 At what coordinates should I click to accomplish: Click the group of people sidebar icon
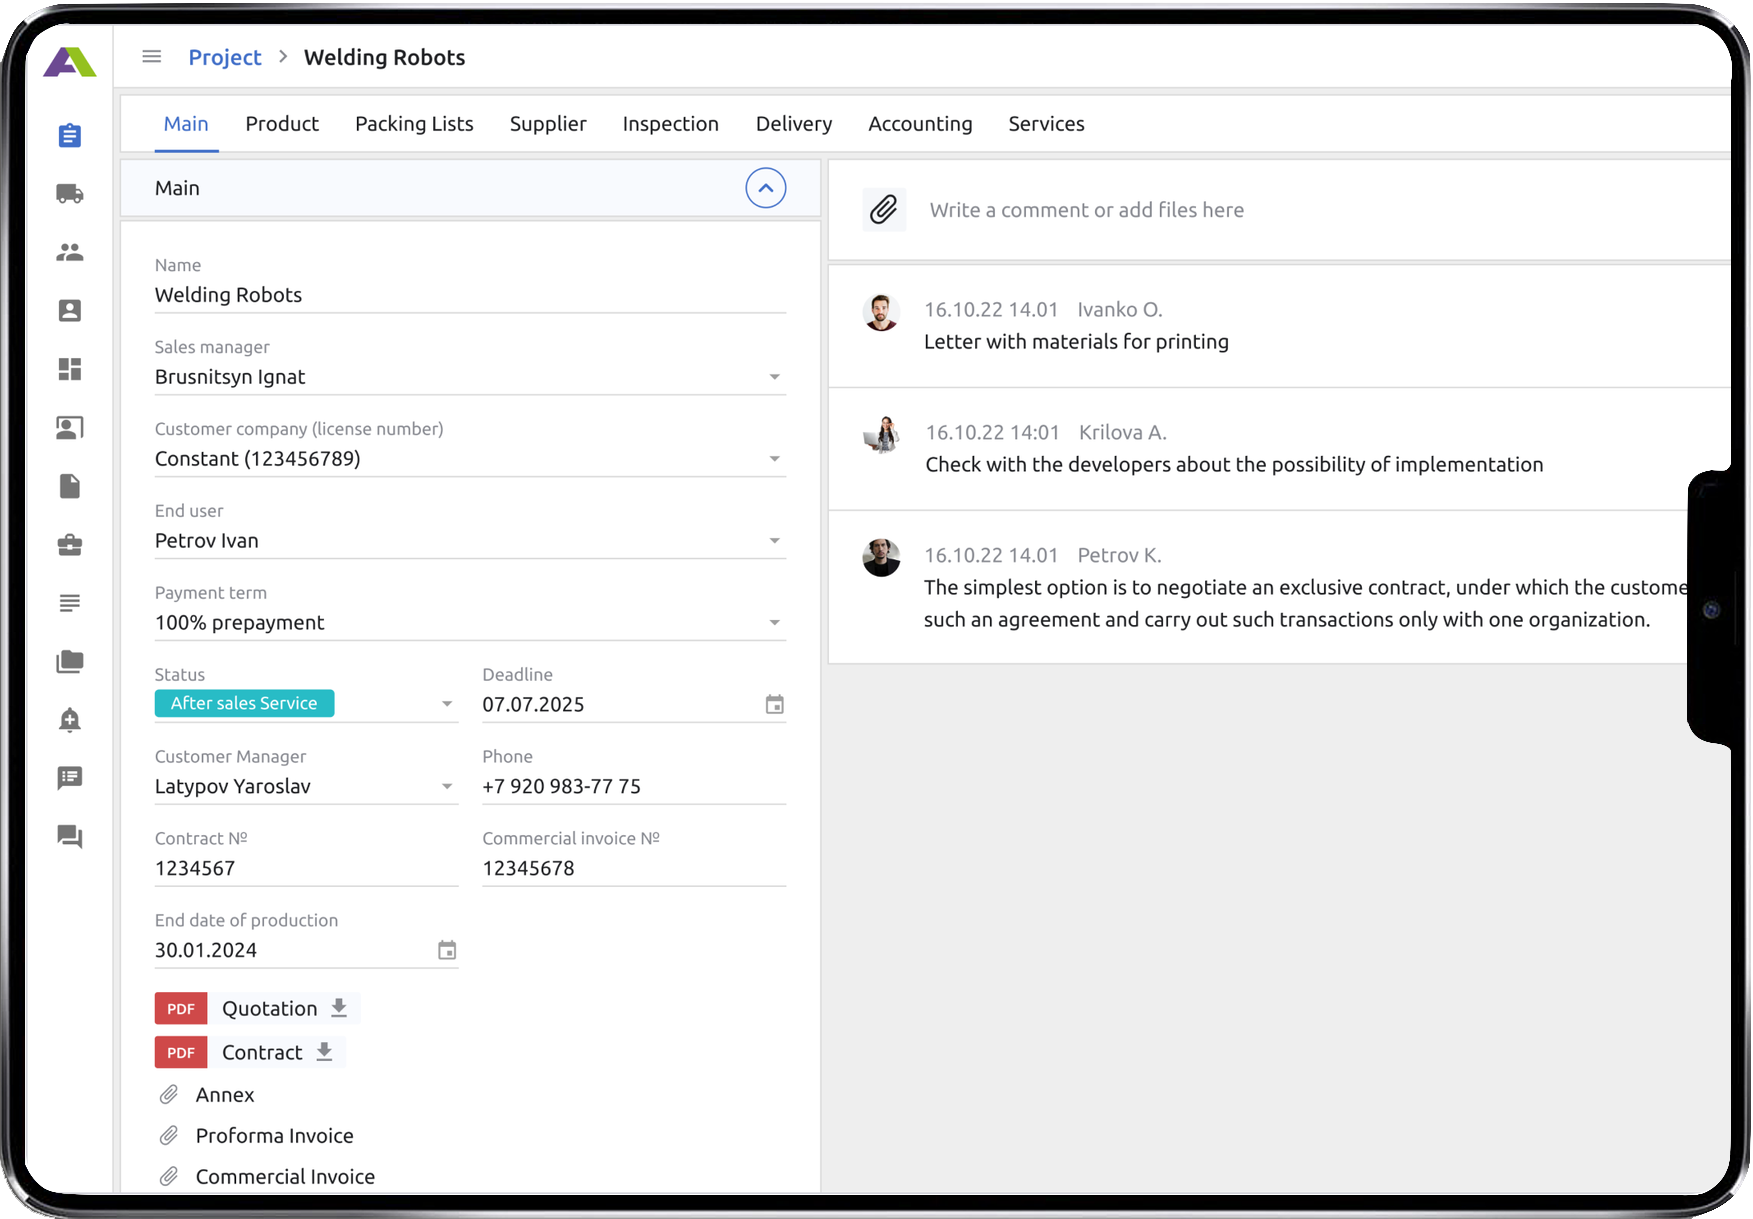pos(69,252)
